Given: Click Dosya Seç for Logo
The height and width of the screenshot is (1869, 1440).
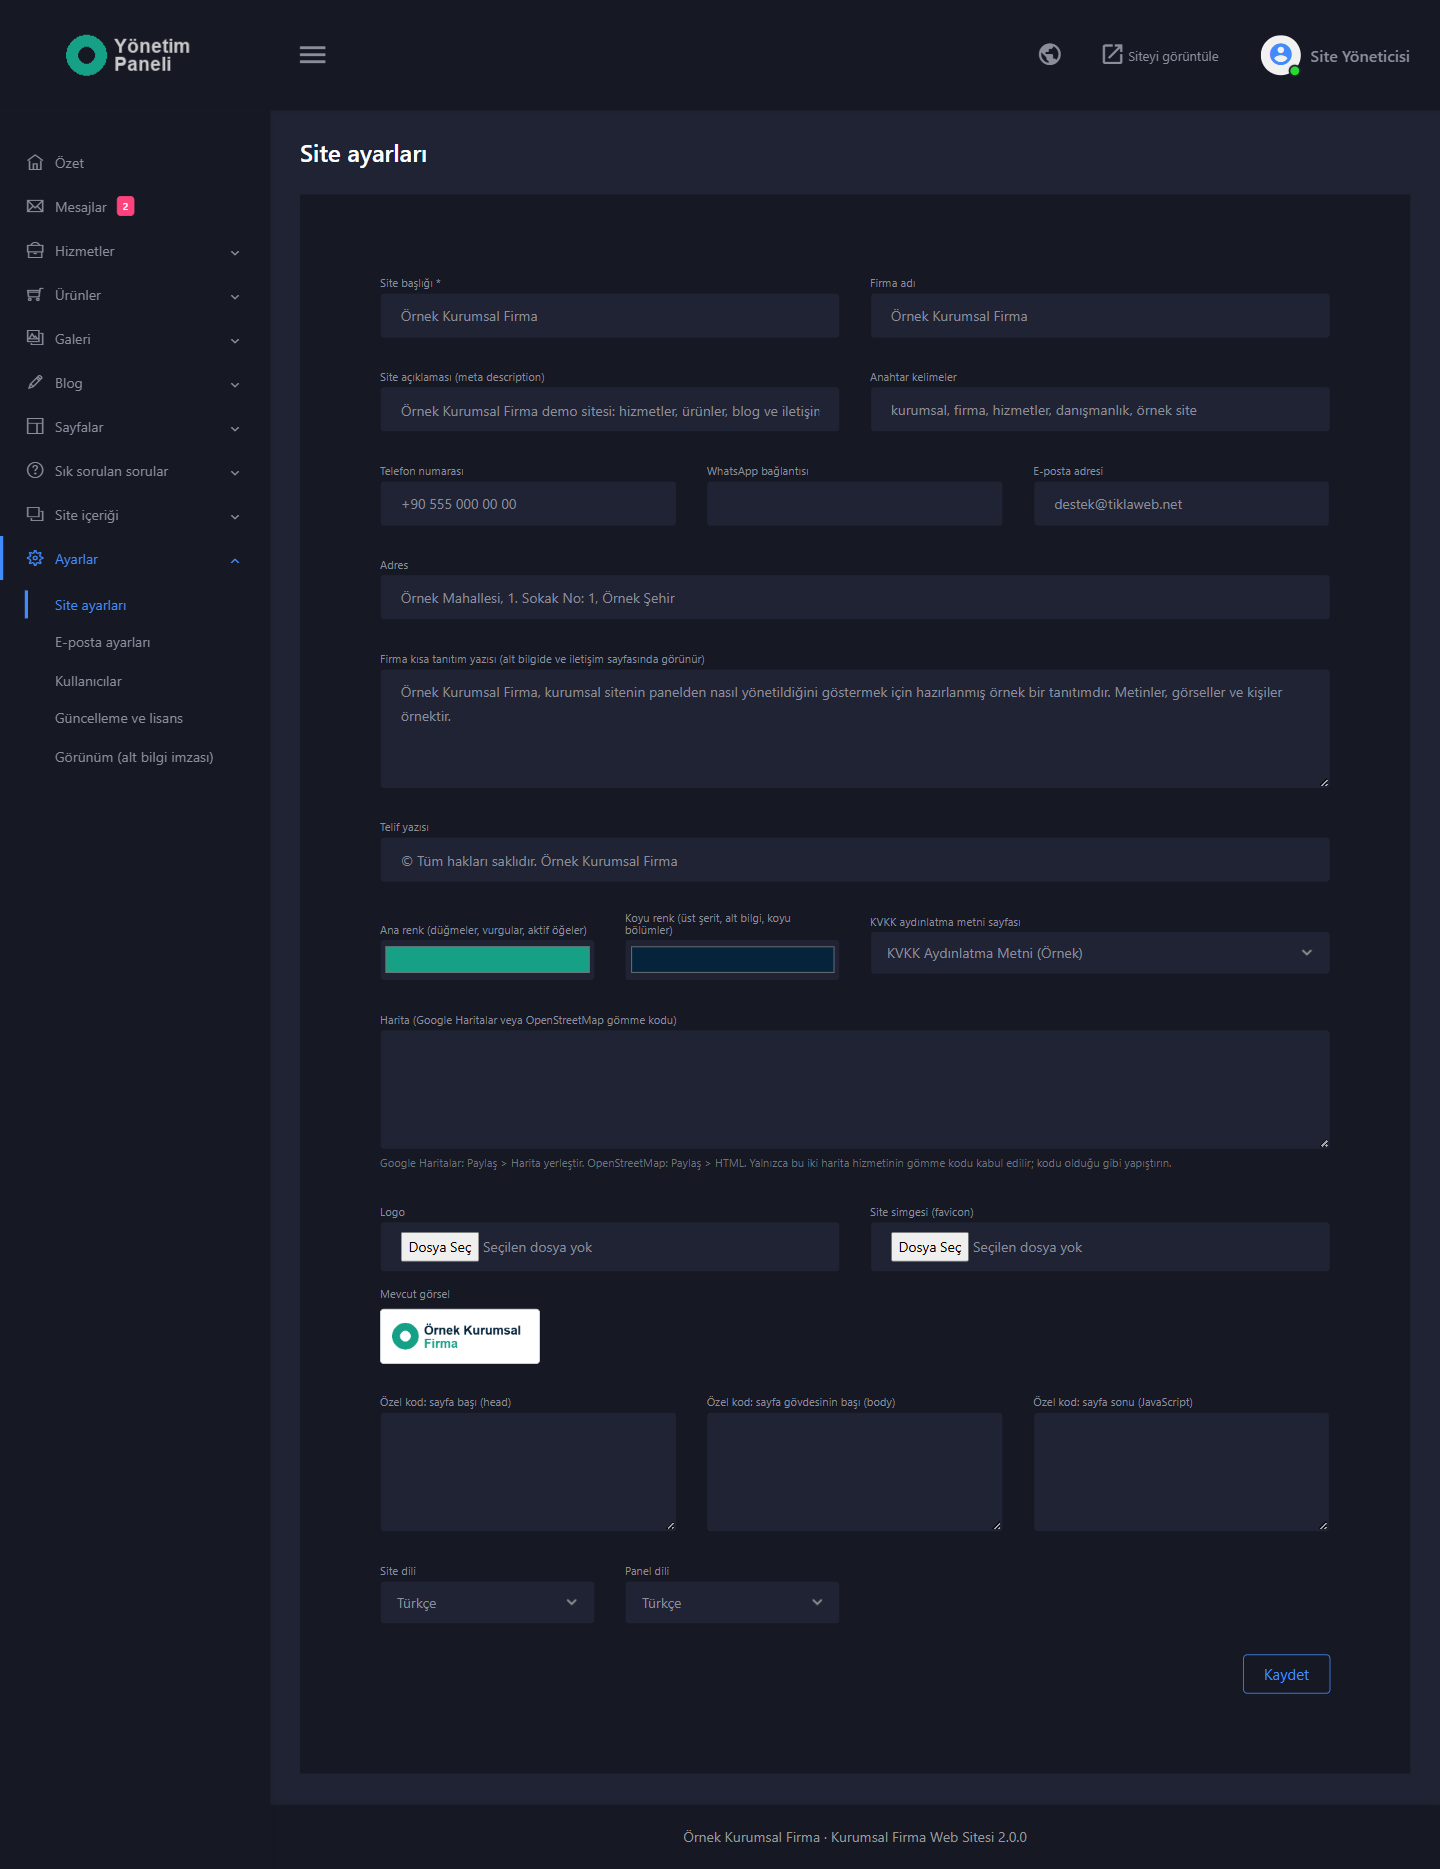Looking at the screenshot, I should (440, 1247).
